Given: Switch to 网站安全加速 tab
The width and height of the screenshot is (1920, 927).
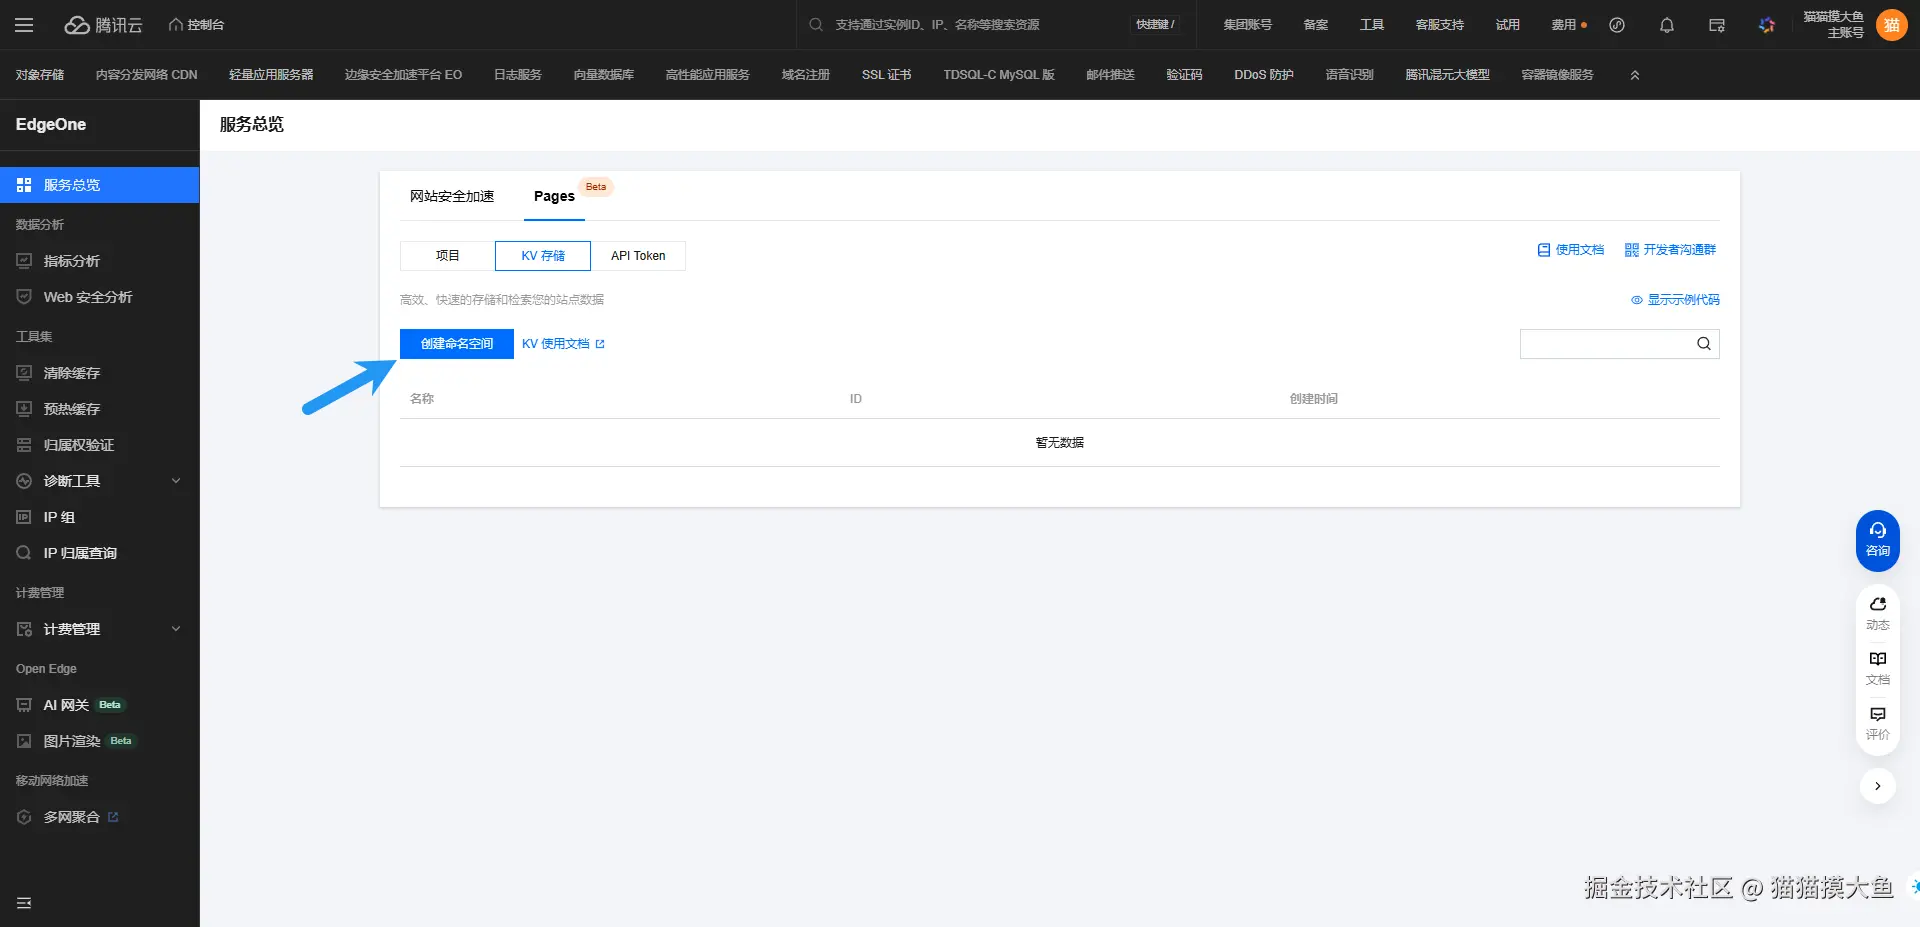Looking at the screenshot, I should click(452, 196).
